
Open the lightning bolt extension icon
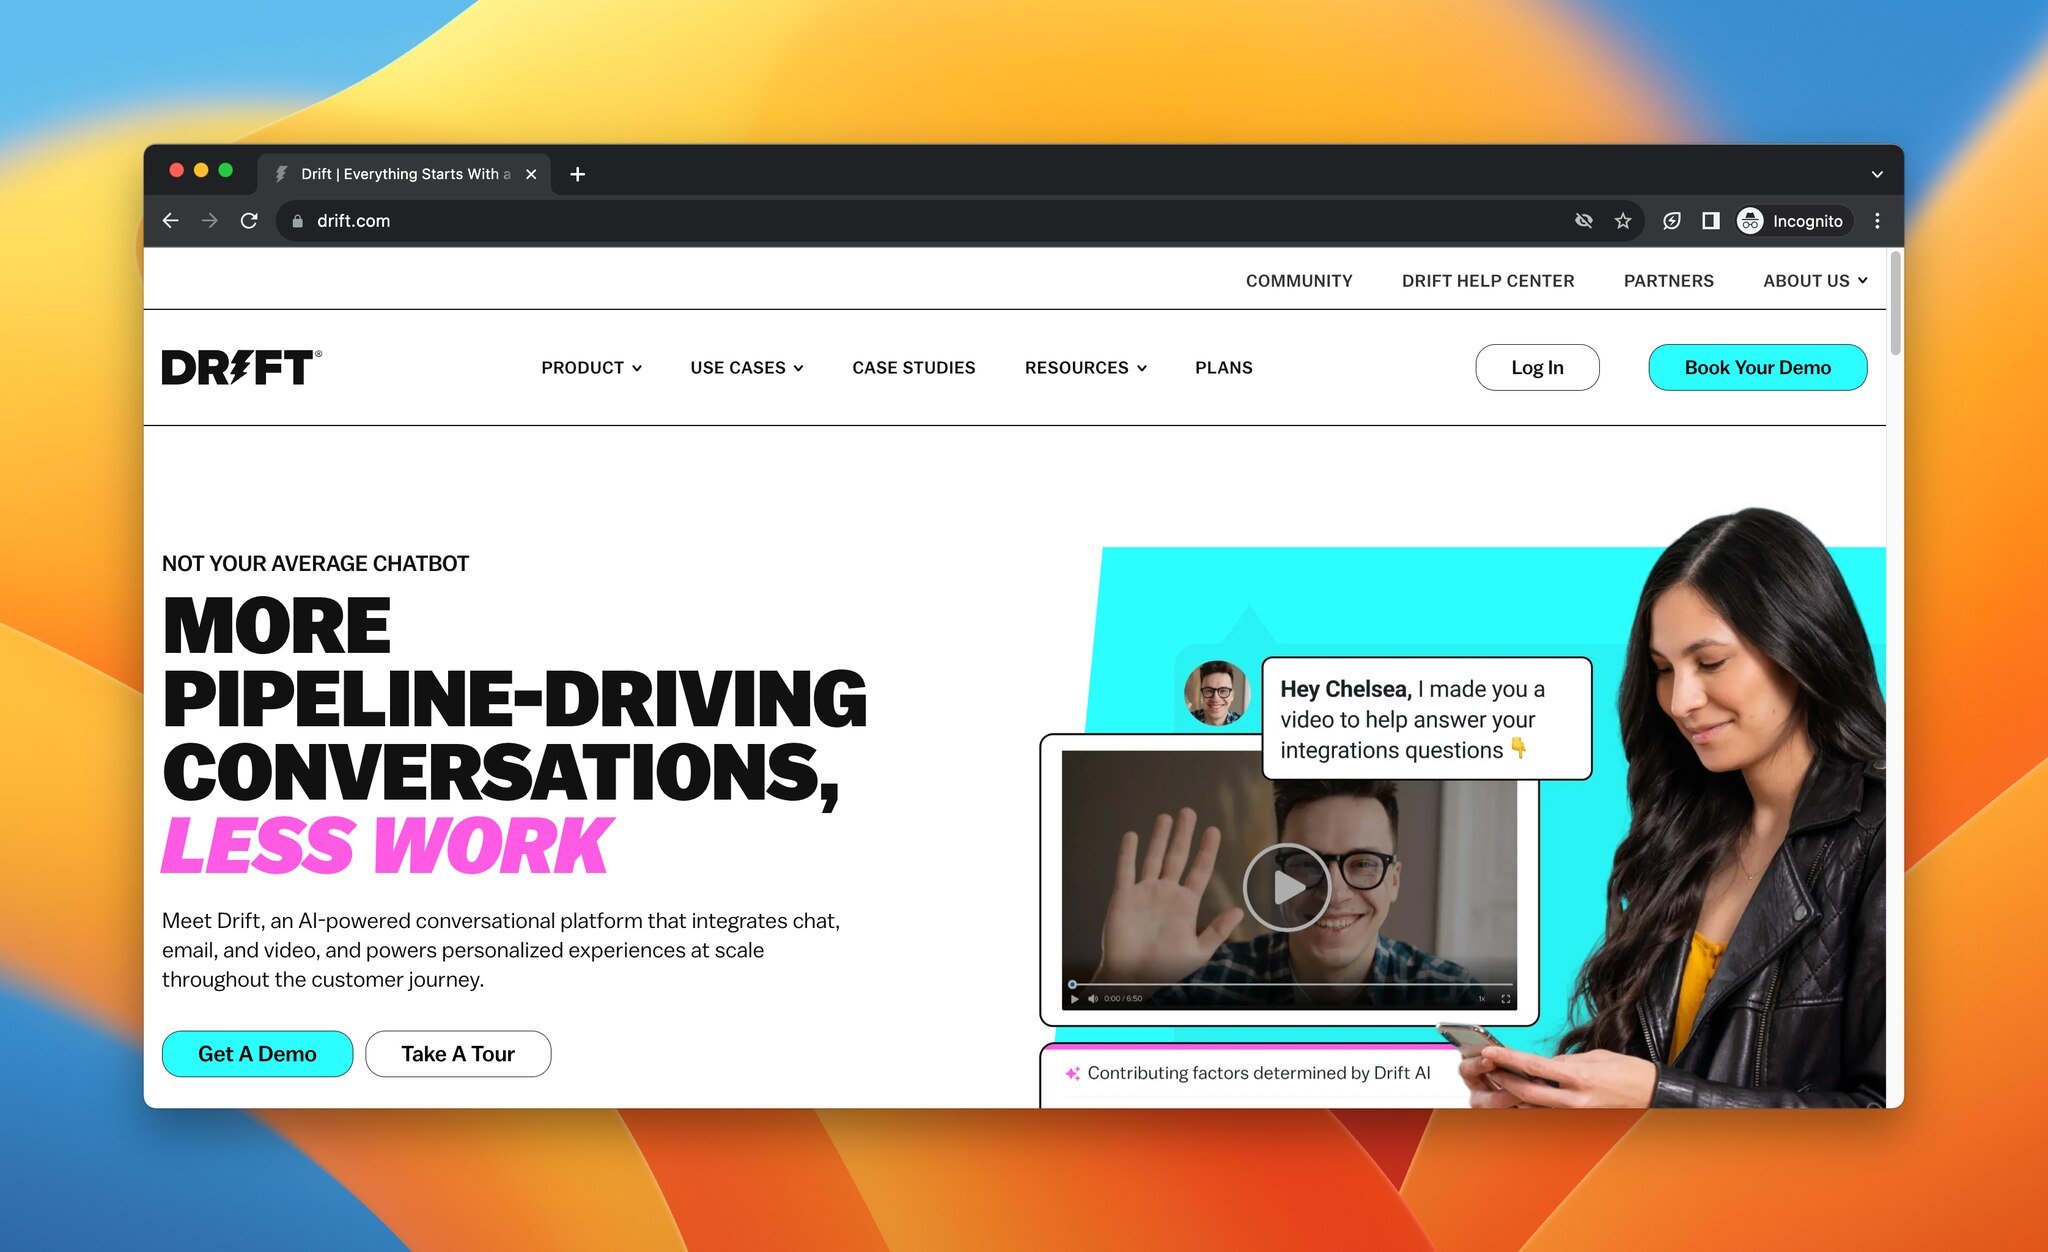(x=1671, y=221)
